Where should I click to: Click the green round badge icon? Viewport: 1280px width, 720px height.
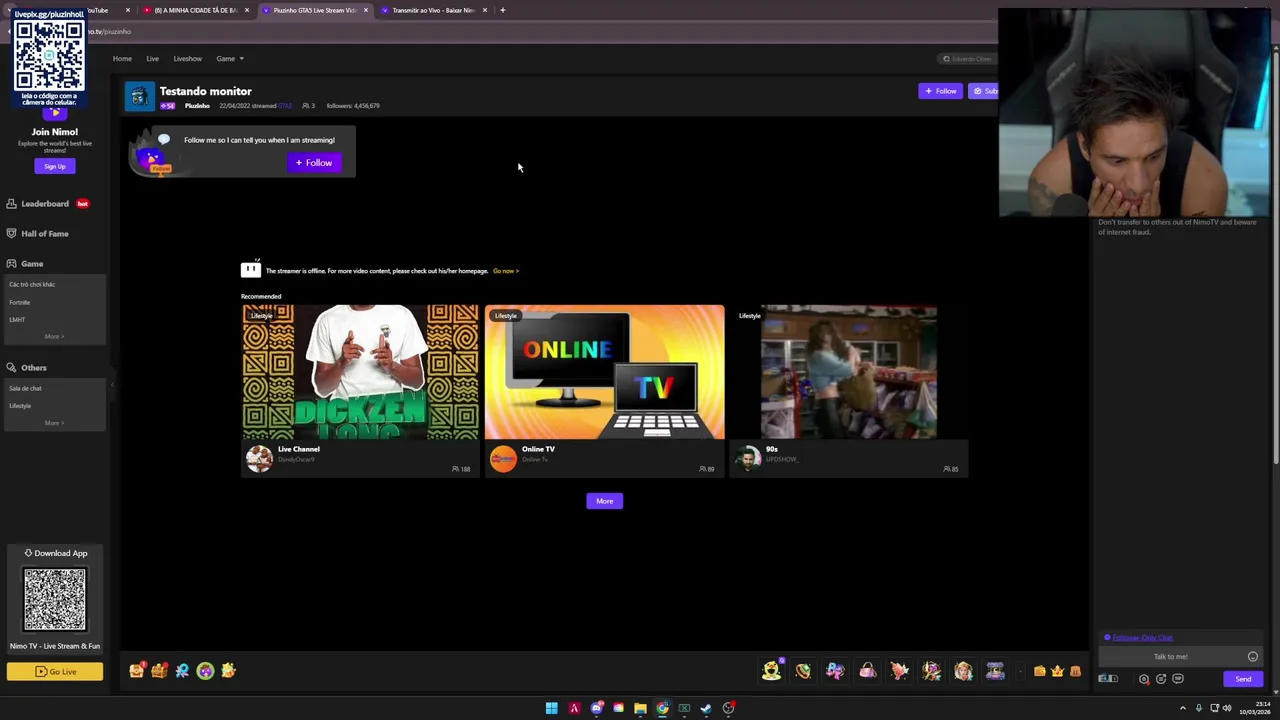205,671
